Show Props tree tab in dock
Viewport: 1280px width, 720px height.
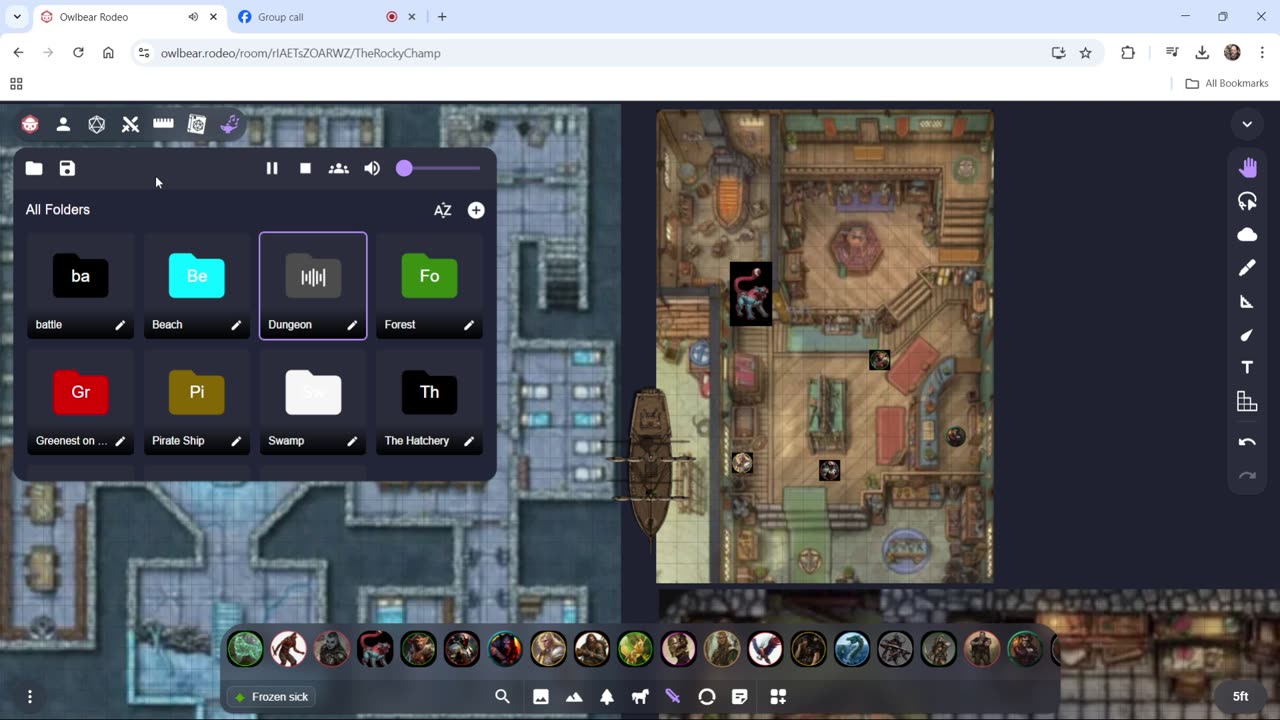[607, 697]
